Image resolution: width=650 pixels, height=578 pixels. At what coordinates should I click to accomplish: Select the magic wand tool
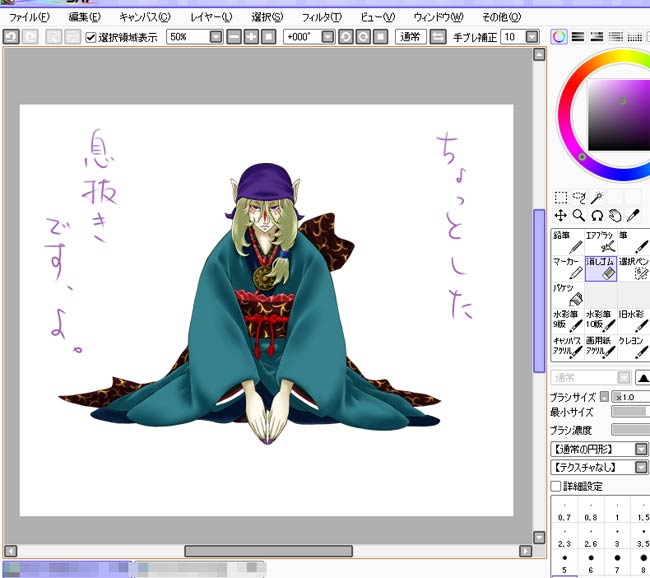tap(597, 198)
